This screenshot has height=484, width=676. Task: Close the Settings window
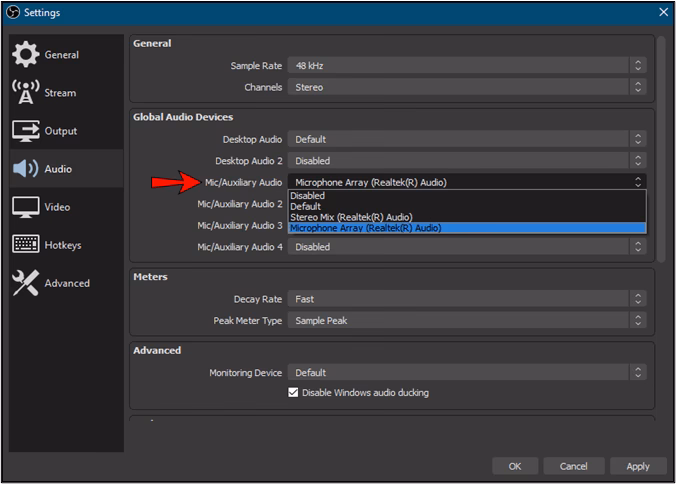point(663,12)
